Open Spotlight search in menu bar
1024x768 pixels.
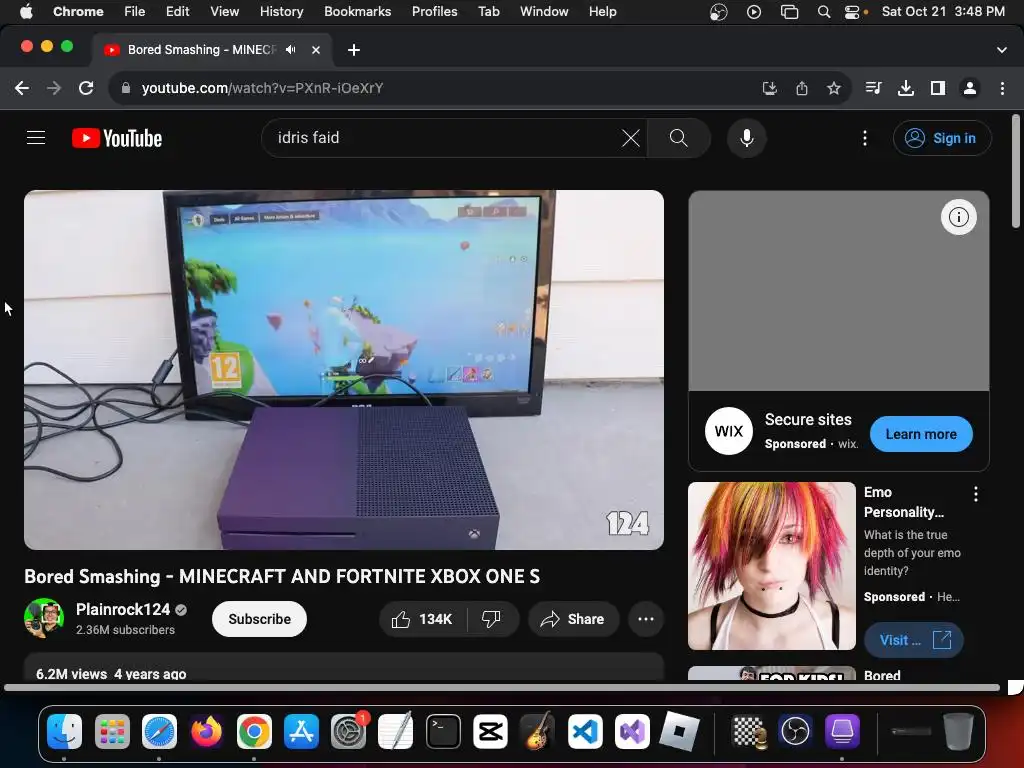click(x=824, y=12)
